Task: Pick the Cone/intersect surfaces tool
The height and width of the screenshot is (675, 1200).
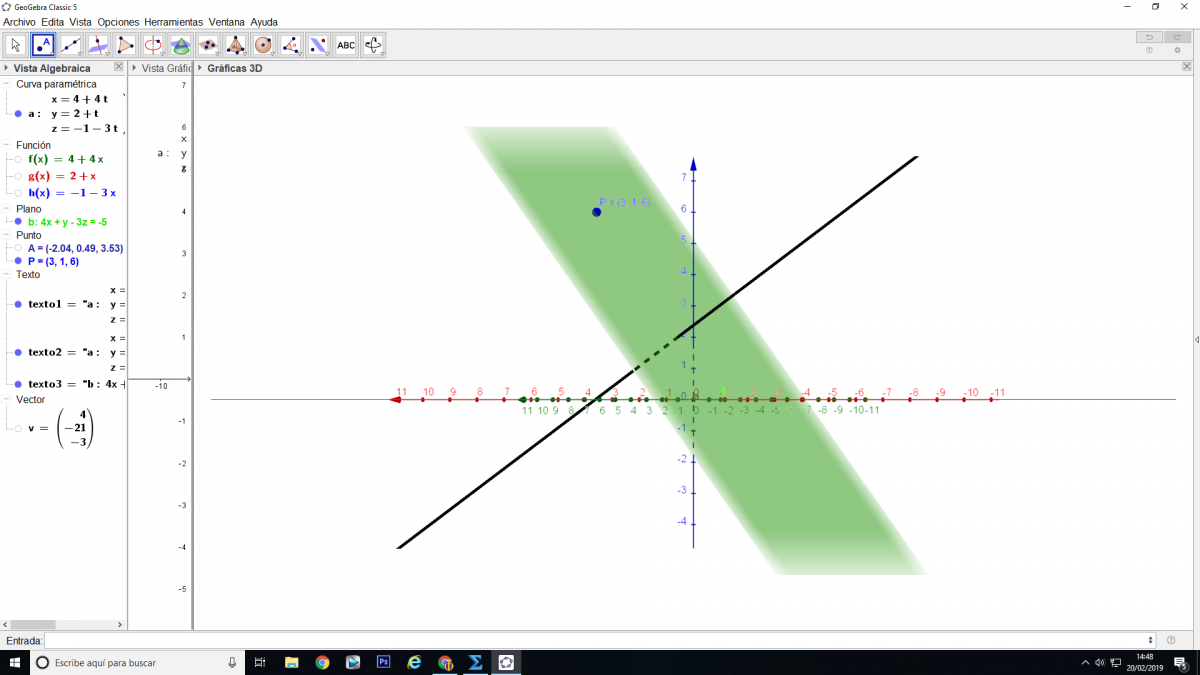Action: [180, 45]
